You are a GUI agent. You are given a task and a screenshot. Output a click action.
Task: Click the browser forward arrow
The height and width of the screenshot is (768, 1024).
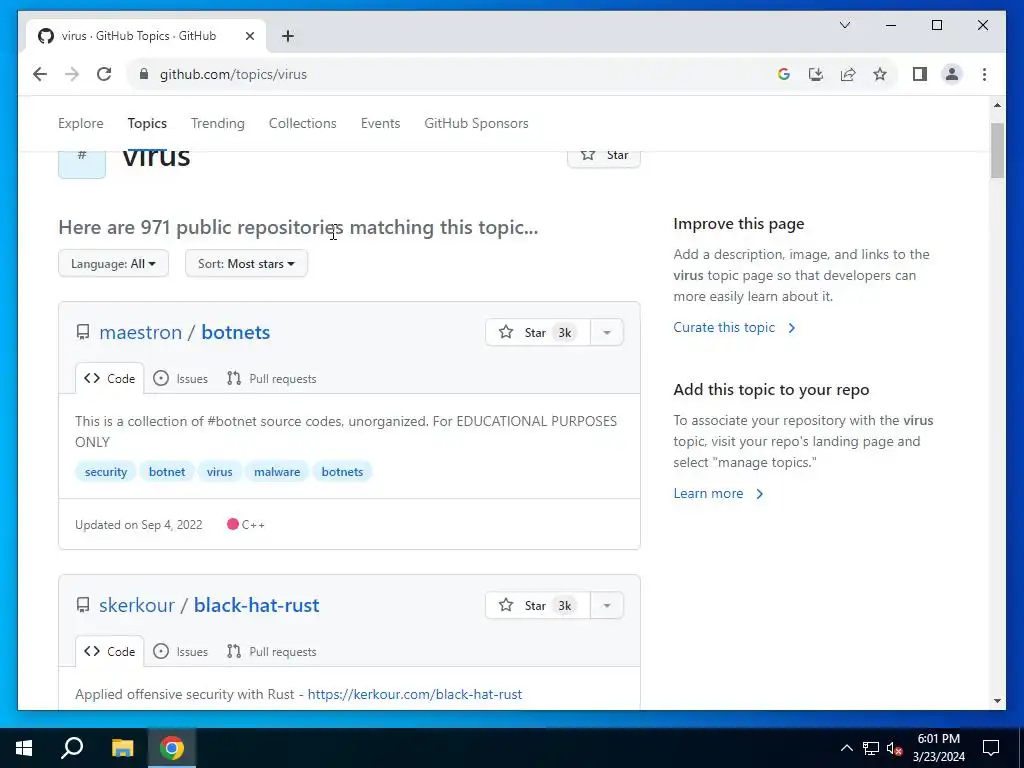[72, 74]
